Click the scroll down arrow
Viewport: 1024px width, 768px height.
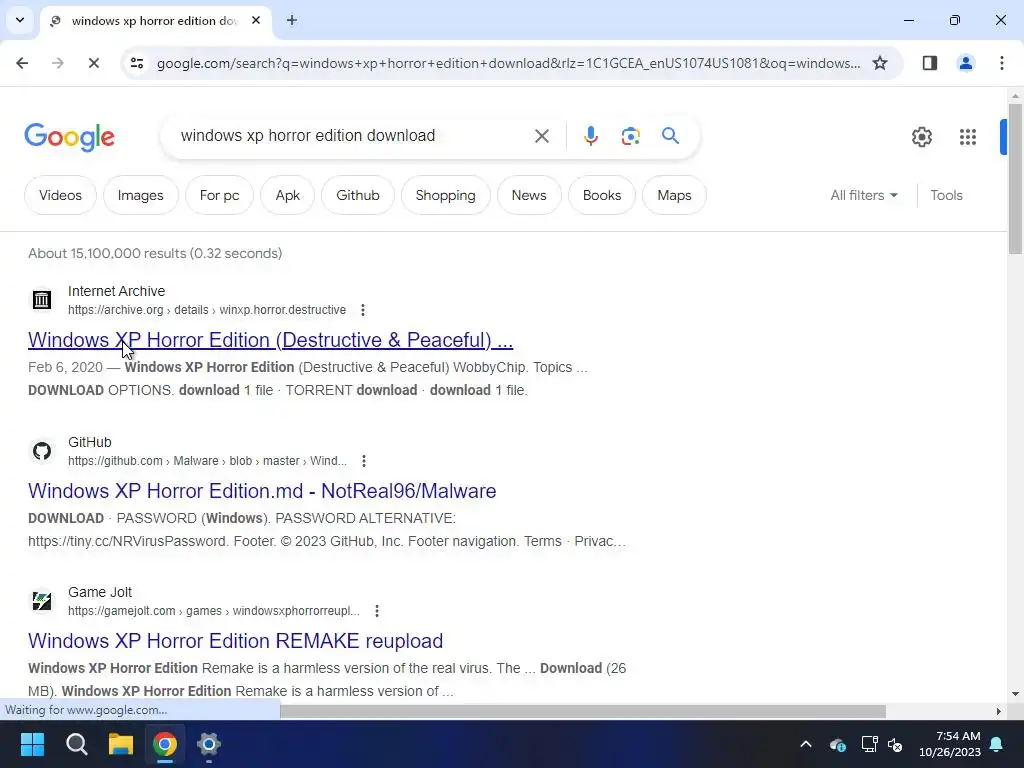1015,694
